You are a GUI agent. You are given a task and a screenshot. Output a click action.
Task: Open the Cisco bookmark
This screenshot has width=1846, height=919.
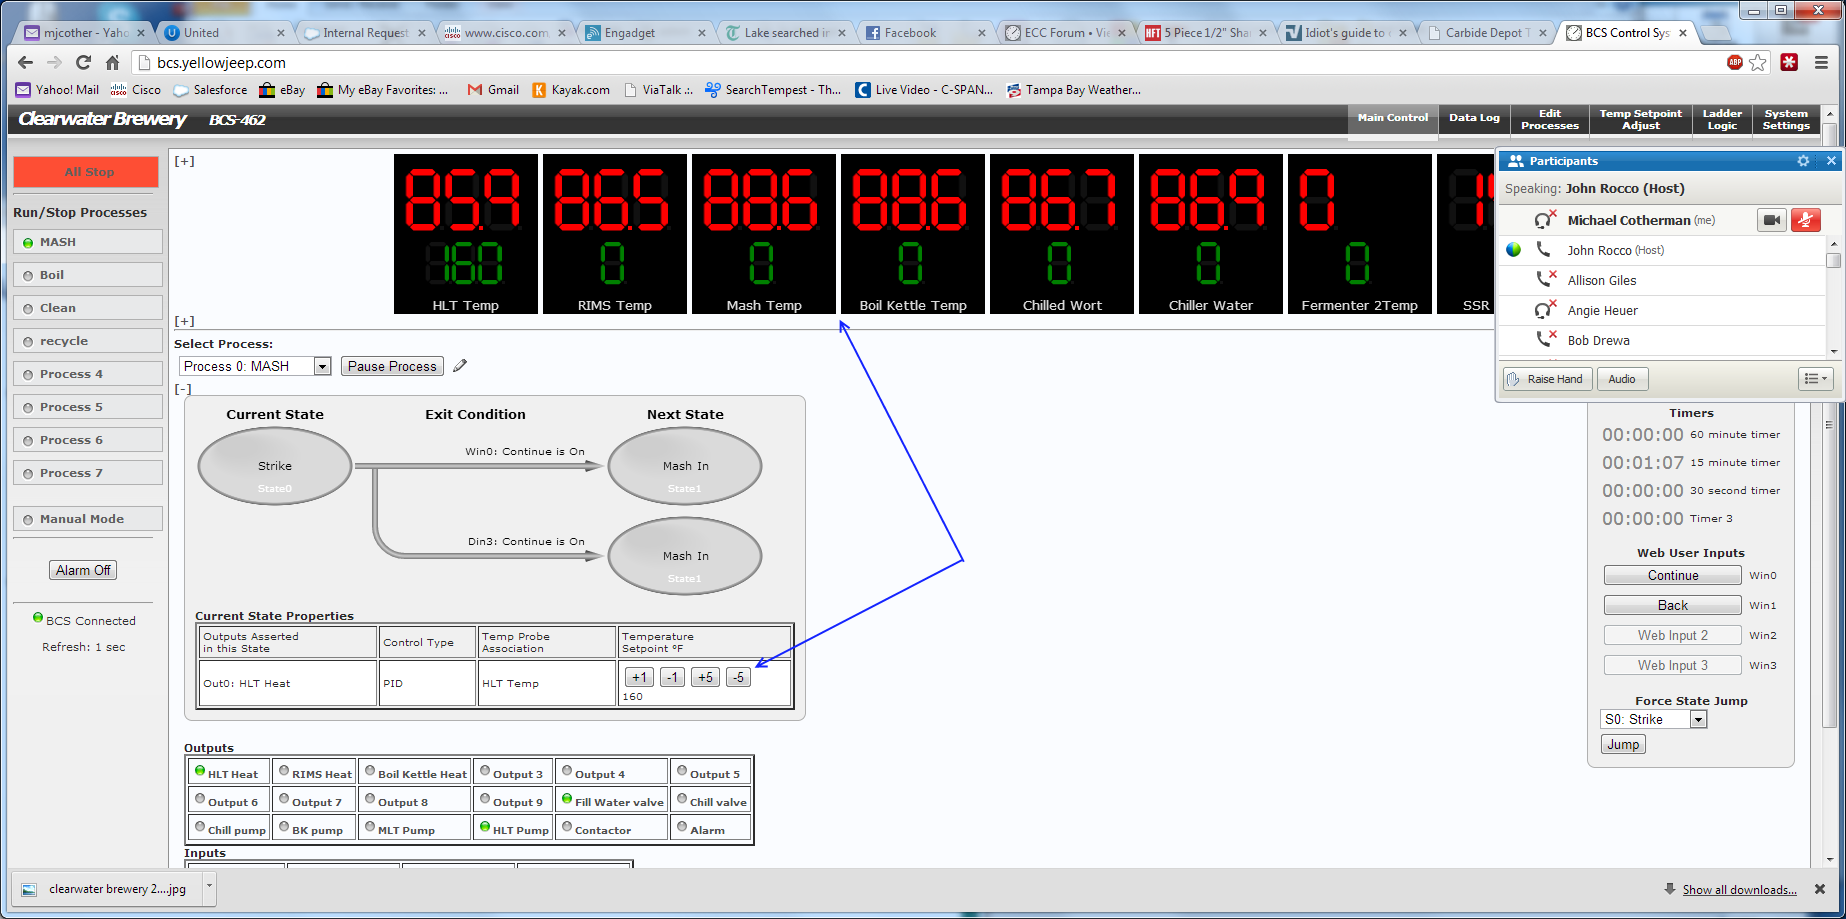coord(136,90)
